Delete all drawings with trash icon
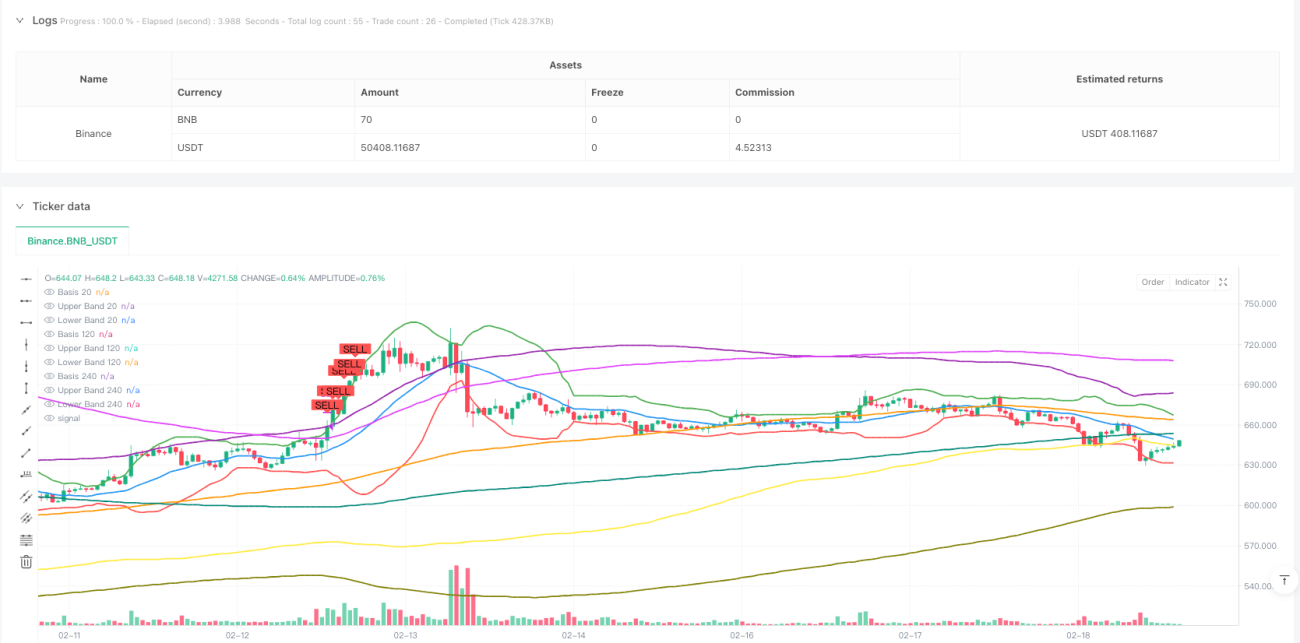 27,562
